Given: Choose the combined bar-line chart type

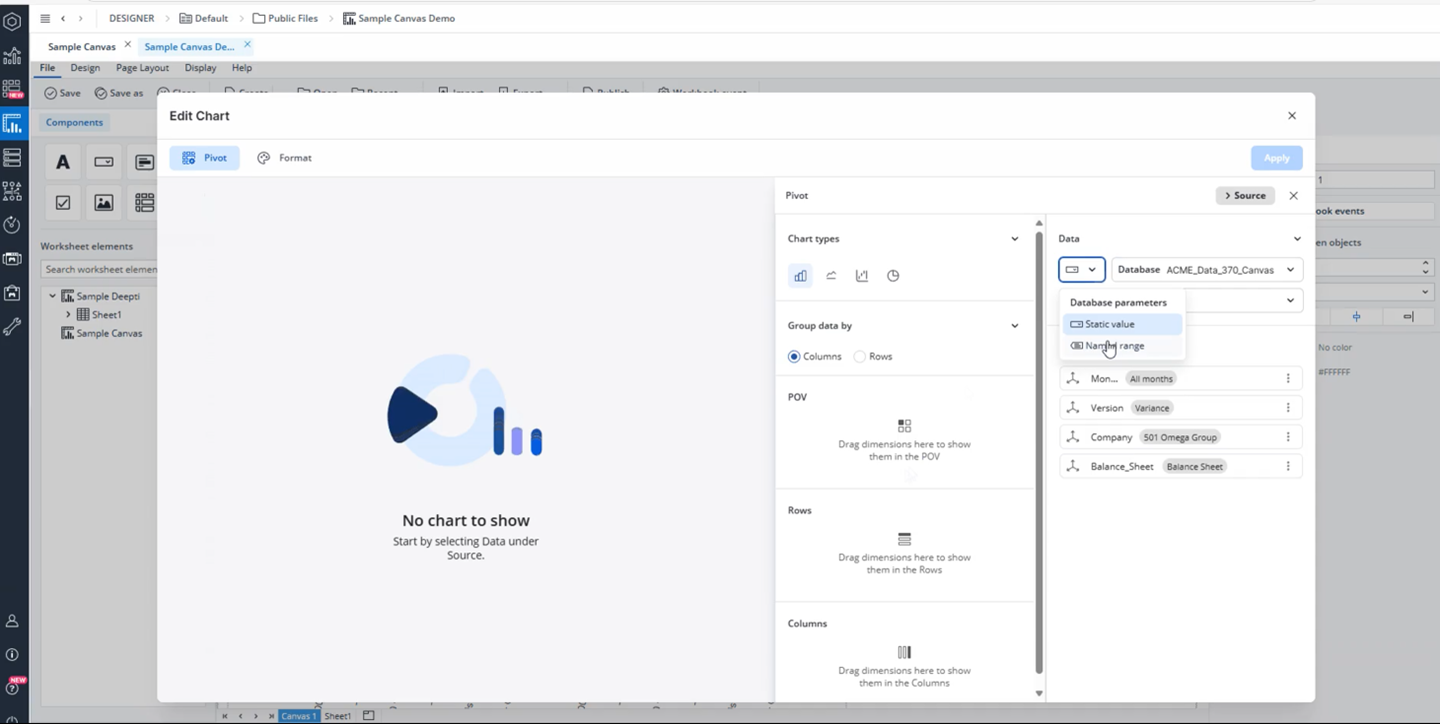Looking at the screenshot, I should tap(862, 276).
